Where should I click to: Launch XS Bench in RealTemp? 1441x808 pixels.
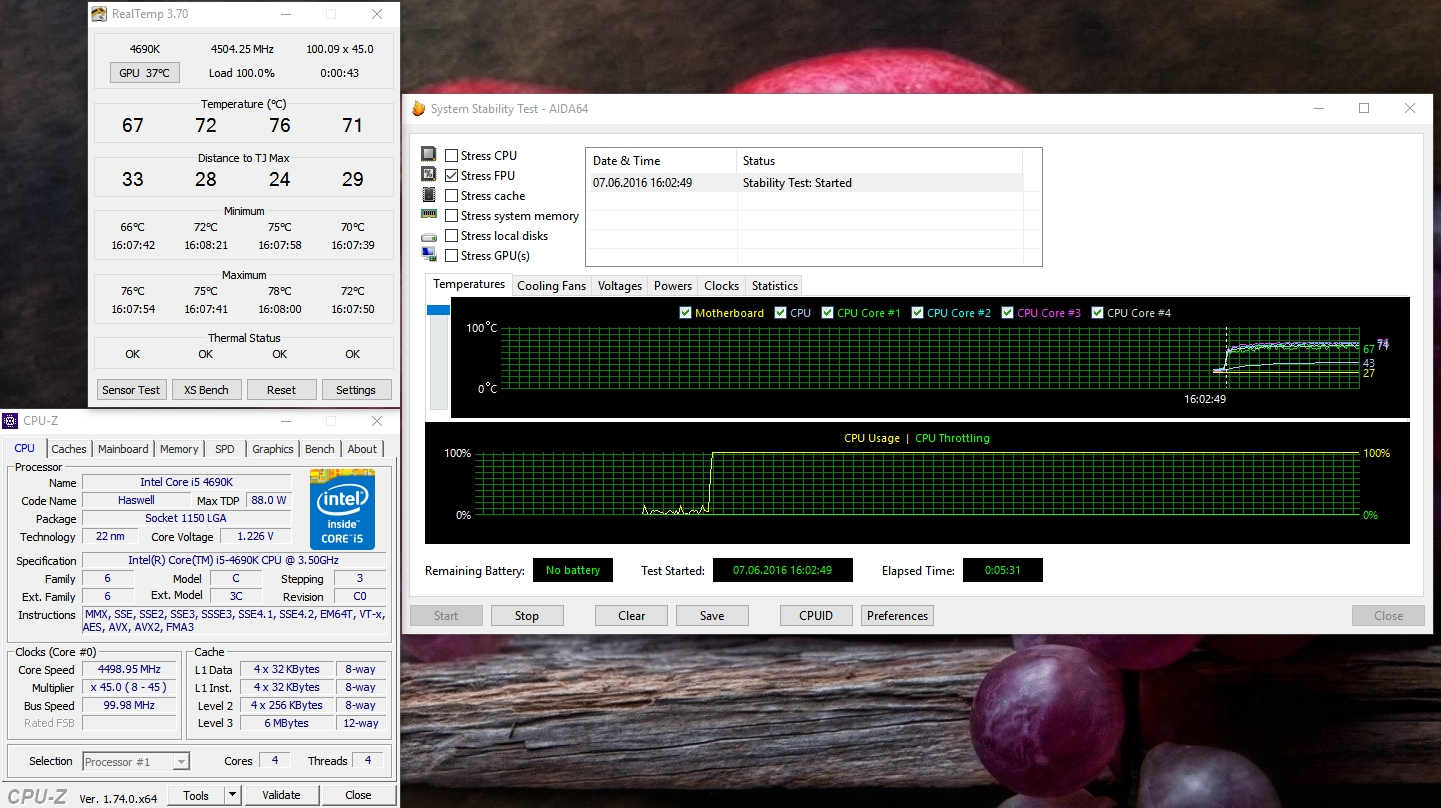206,390
